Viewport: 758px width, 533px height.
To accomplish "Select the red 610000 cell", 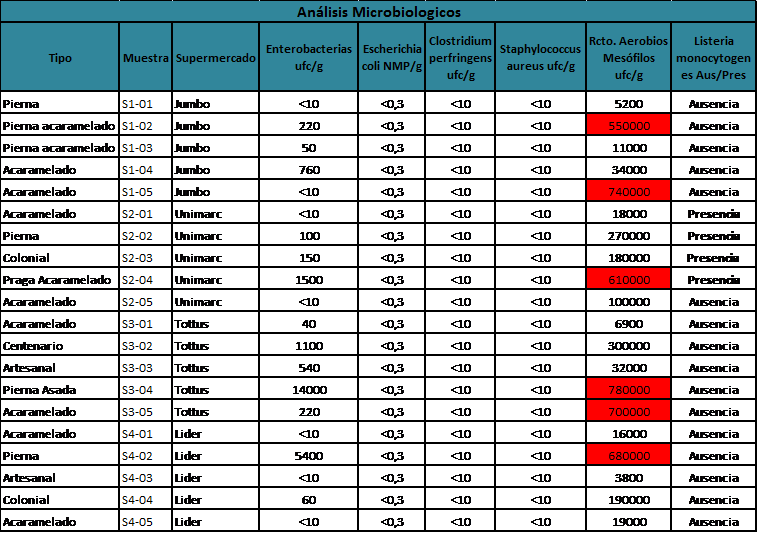I will [x=628, y=279].
